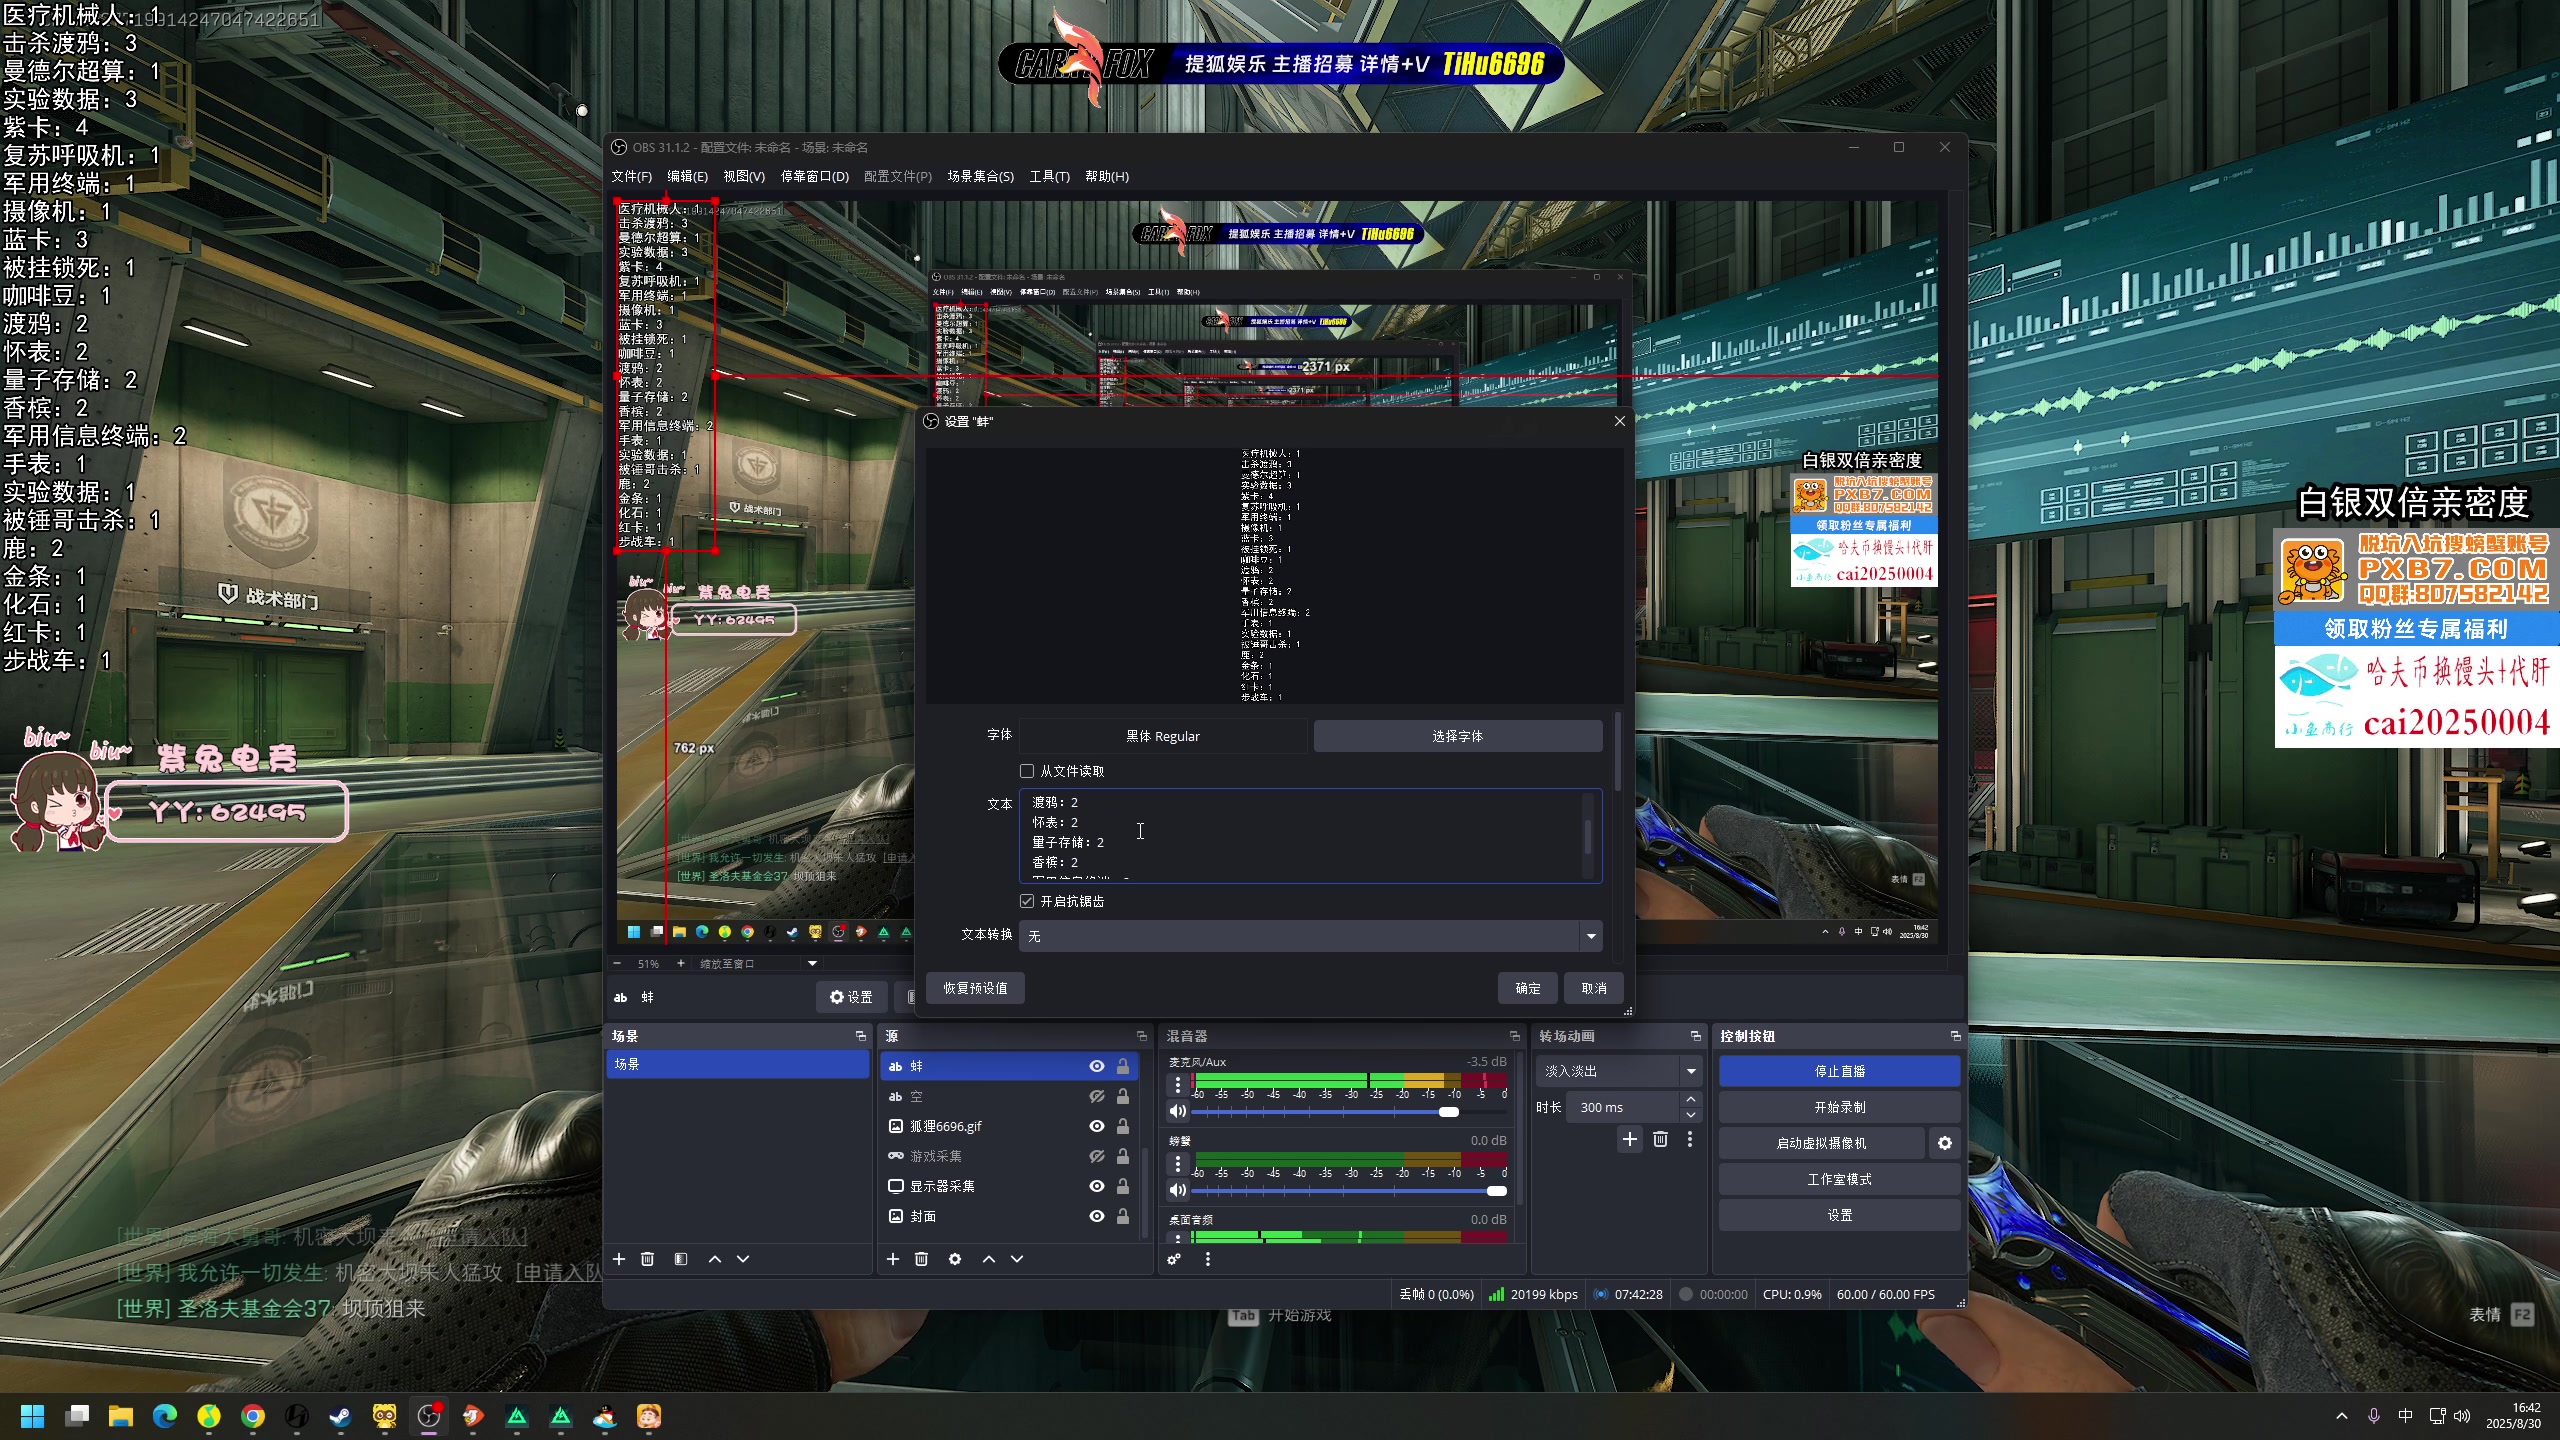
Task: Open virtual camera settings gear
Action: (x=1945, y=1143)
